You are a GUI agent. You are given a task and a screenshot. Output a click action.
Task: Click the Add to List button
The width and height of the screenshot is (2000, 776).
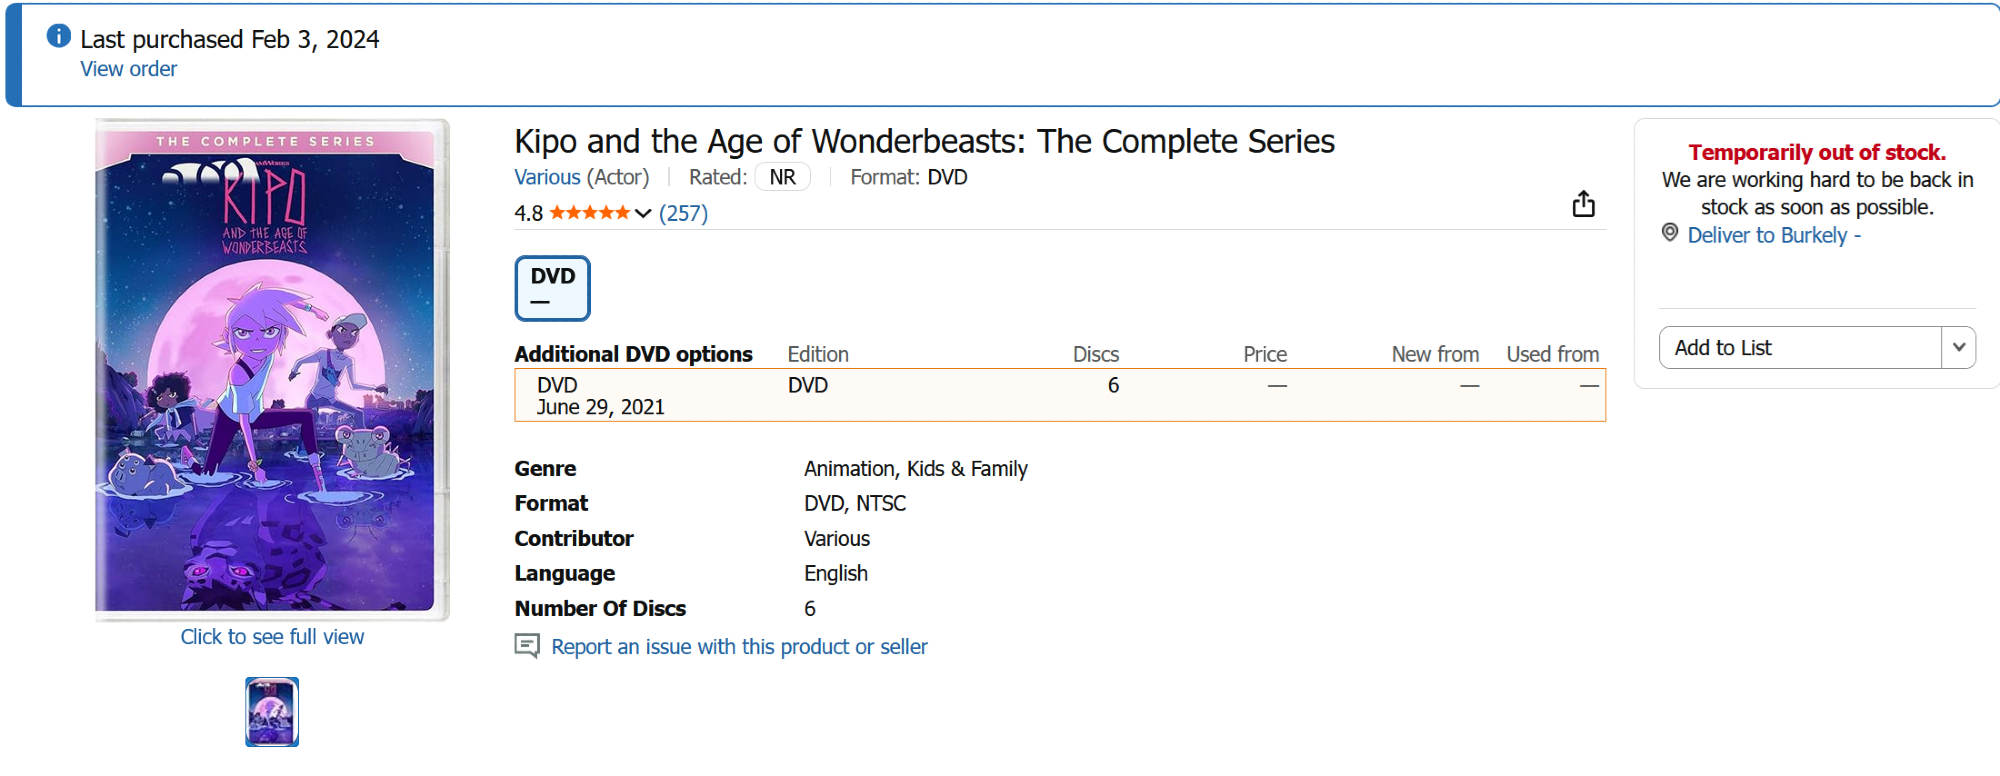click(x=1800, y=348)
